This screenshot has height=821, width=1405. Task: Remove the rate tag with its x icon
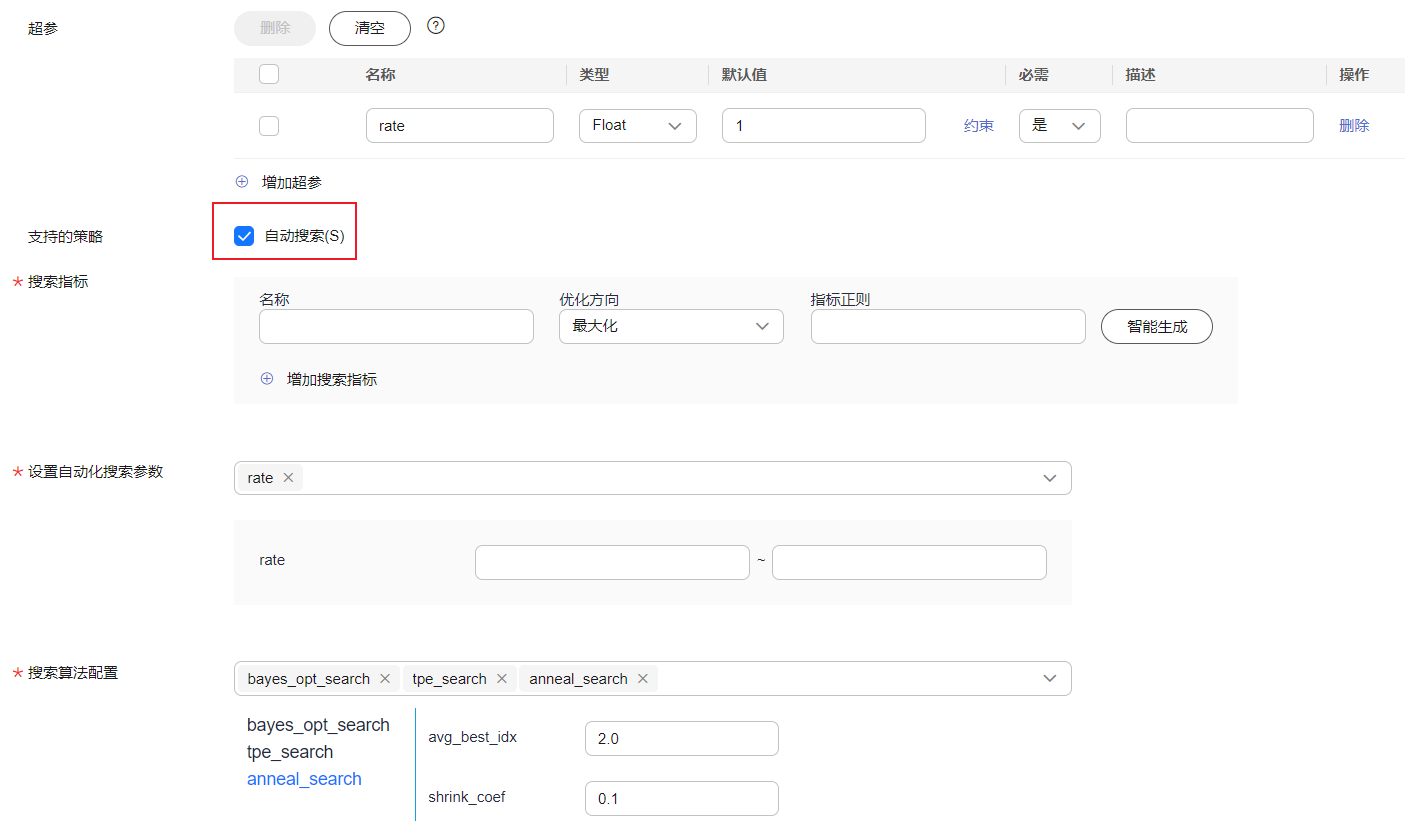288,478
